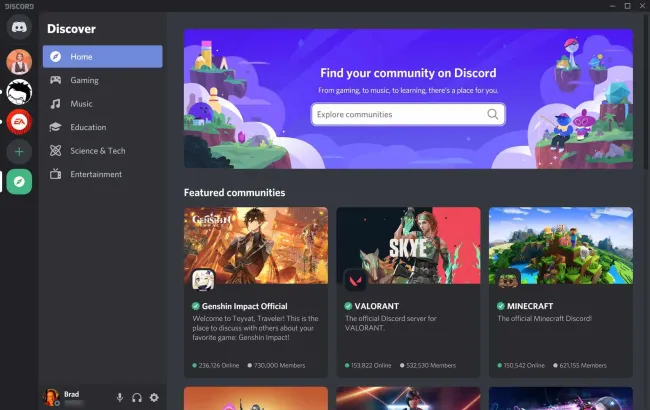Click the '532,530 Members' count
This screenshot has width=650, height=410.
[x=428, y=365]
